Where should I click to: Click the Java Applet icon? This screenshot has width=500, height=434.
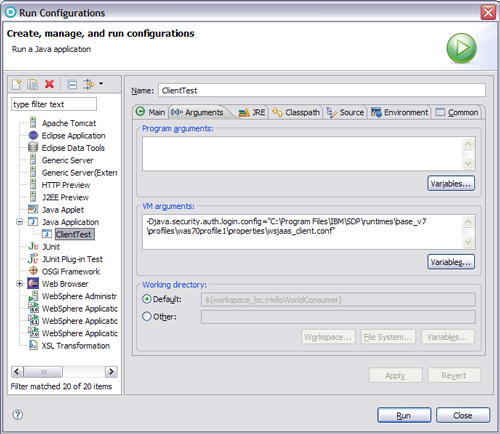(x=33, y=209)
